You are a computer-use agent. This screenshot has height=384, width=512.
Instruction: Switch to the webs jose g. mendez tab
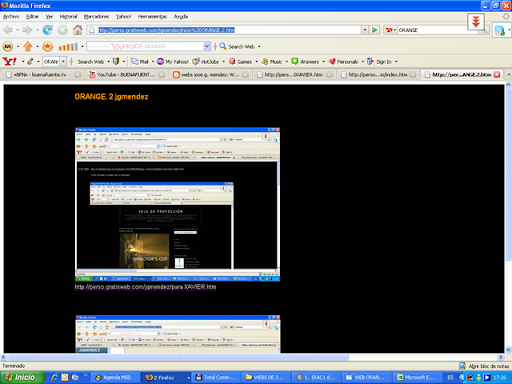coord(211,75)
